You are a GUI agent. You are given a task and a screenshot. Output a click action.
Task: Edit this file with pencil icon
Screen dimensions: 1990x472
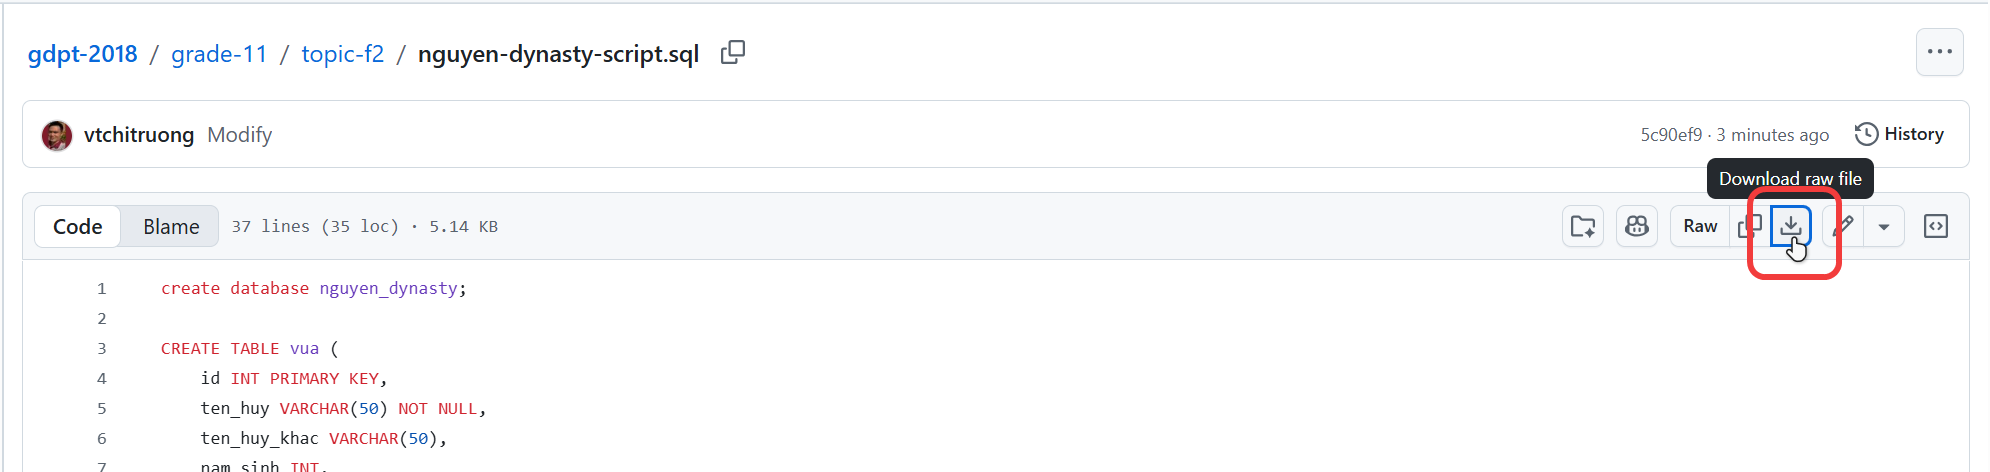coord(1845,227)
